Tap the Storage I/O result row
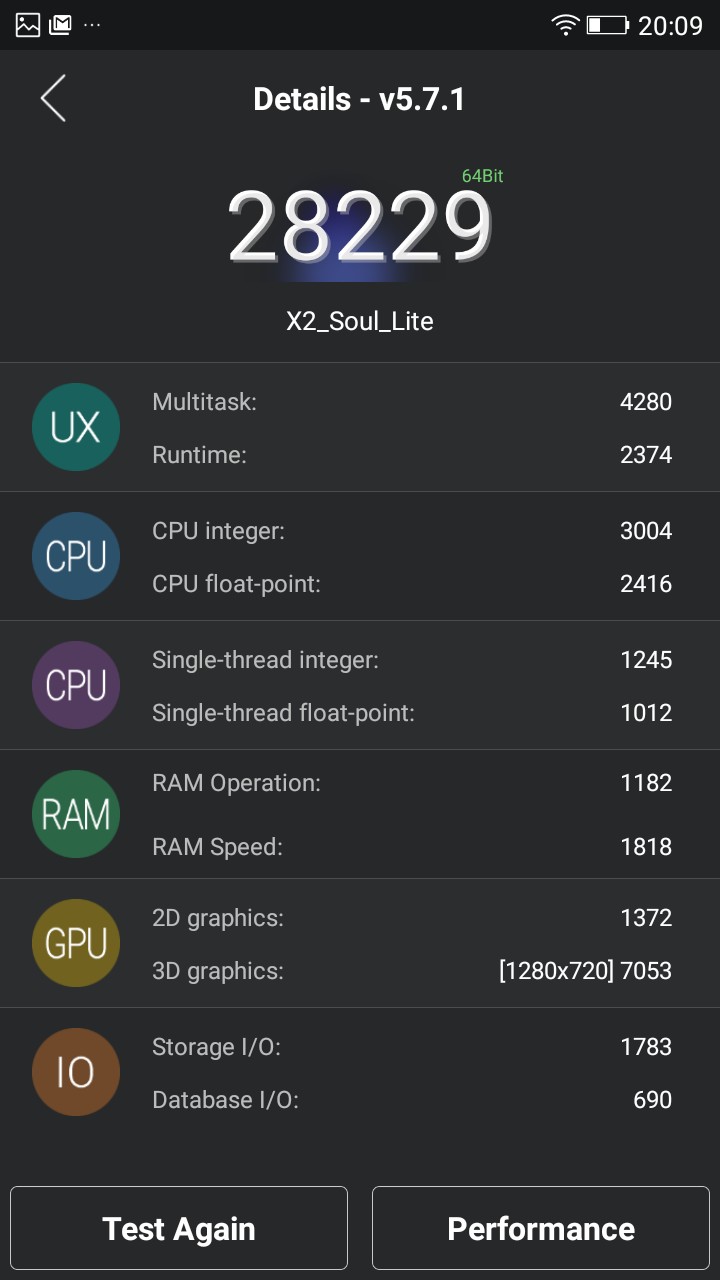This screenshot has width=720, height=1280. point(411,1047)
